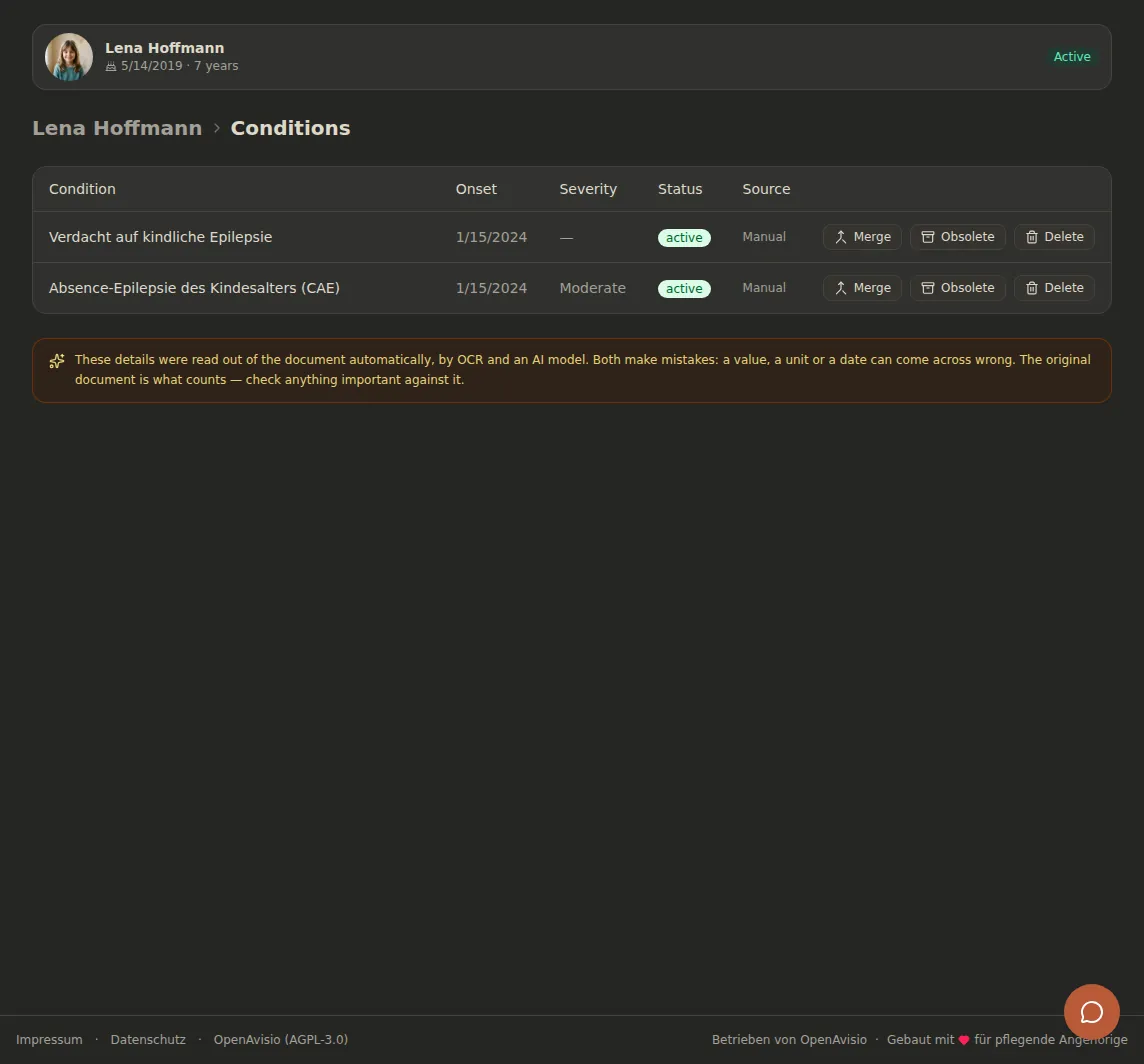Mark Absence-Epilepsie (CAE) as Obsolete

point(957,288)
